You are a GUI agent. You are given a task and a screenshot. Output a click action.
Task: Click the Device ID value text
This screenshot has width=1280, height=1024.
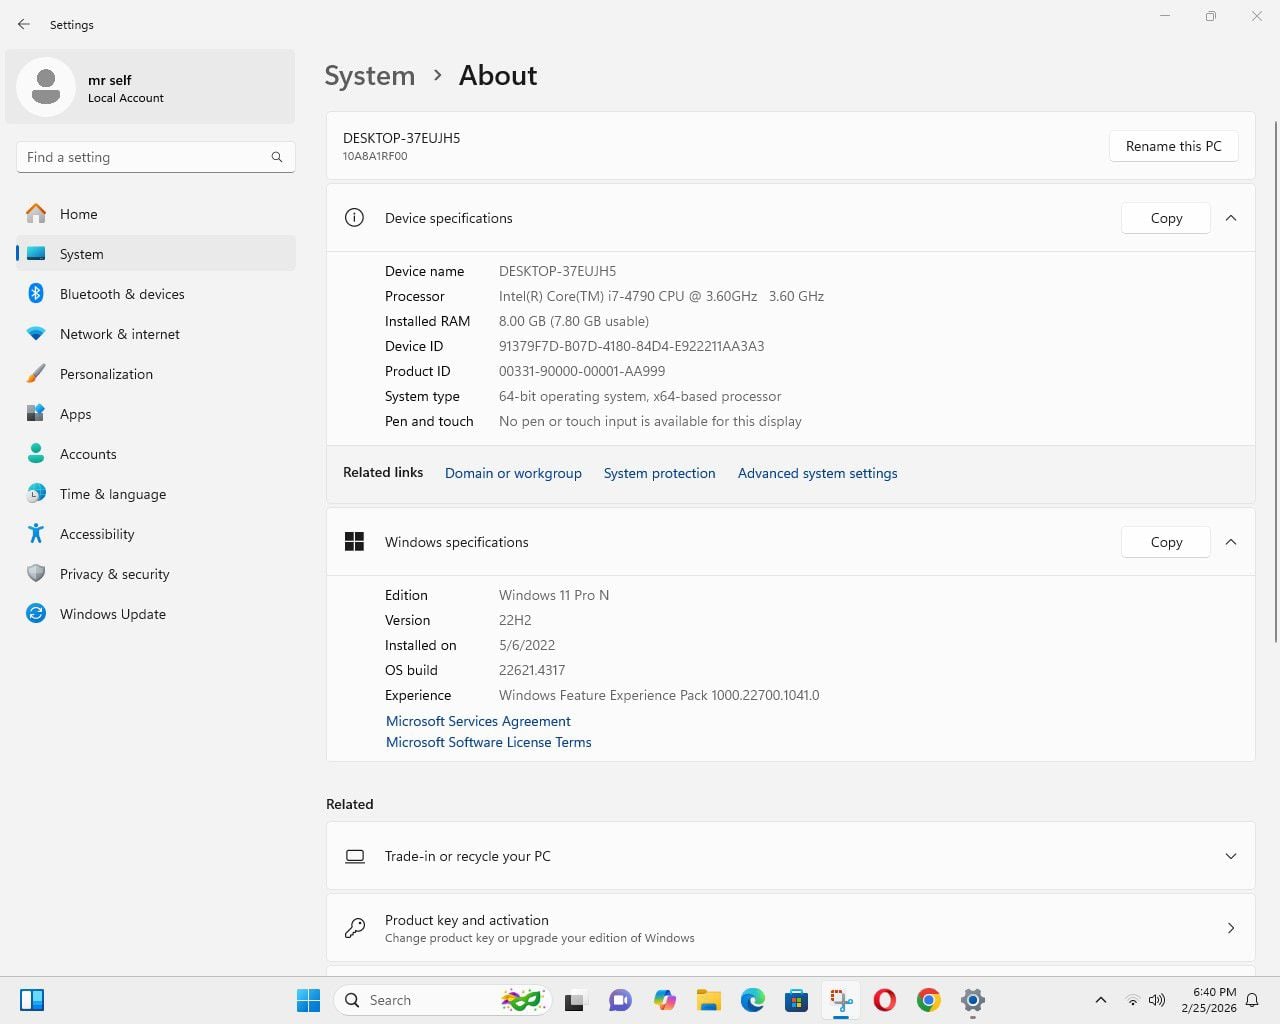(631, 346)
